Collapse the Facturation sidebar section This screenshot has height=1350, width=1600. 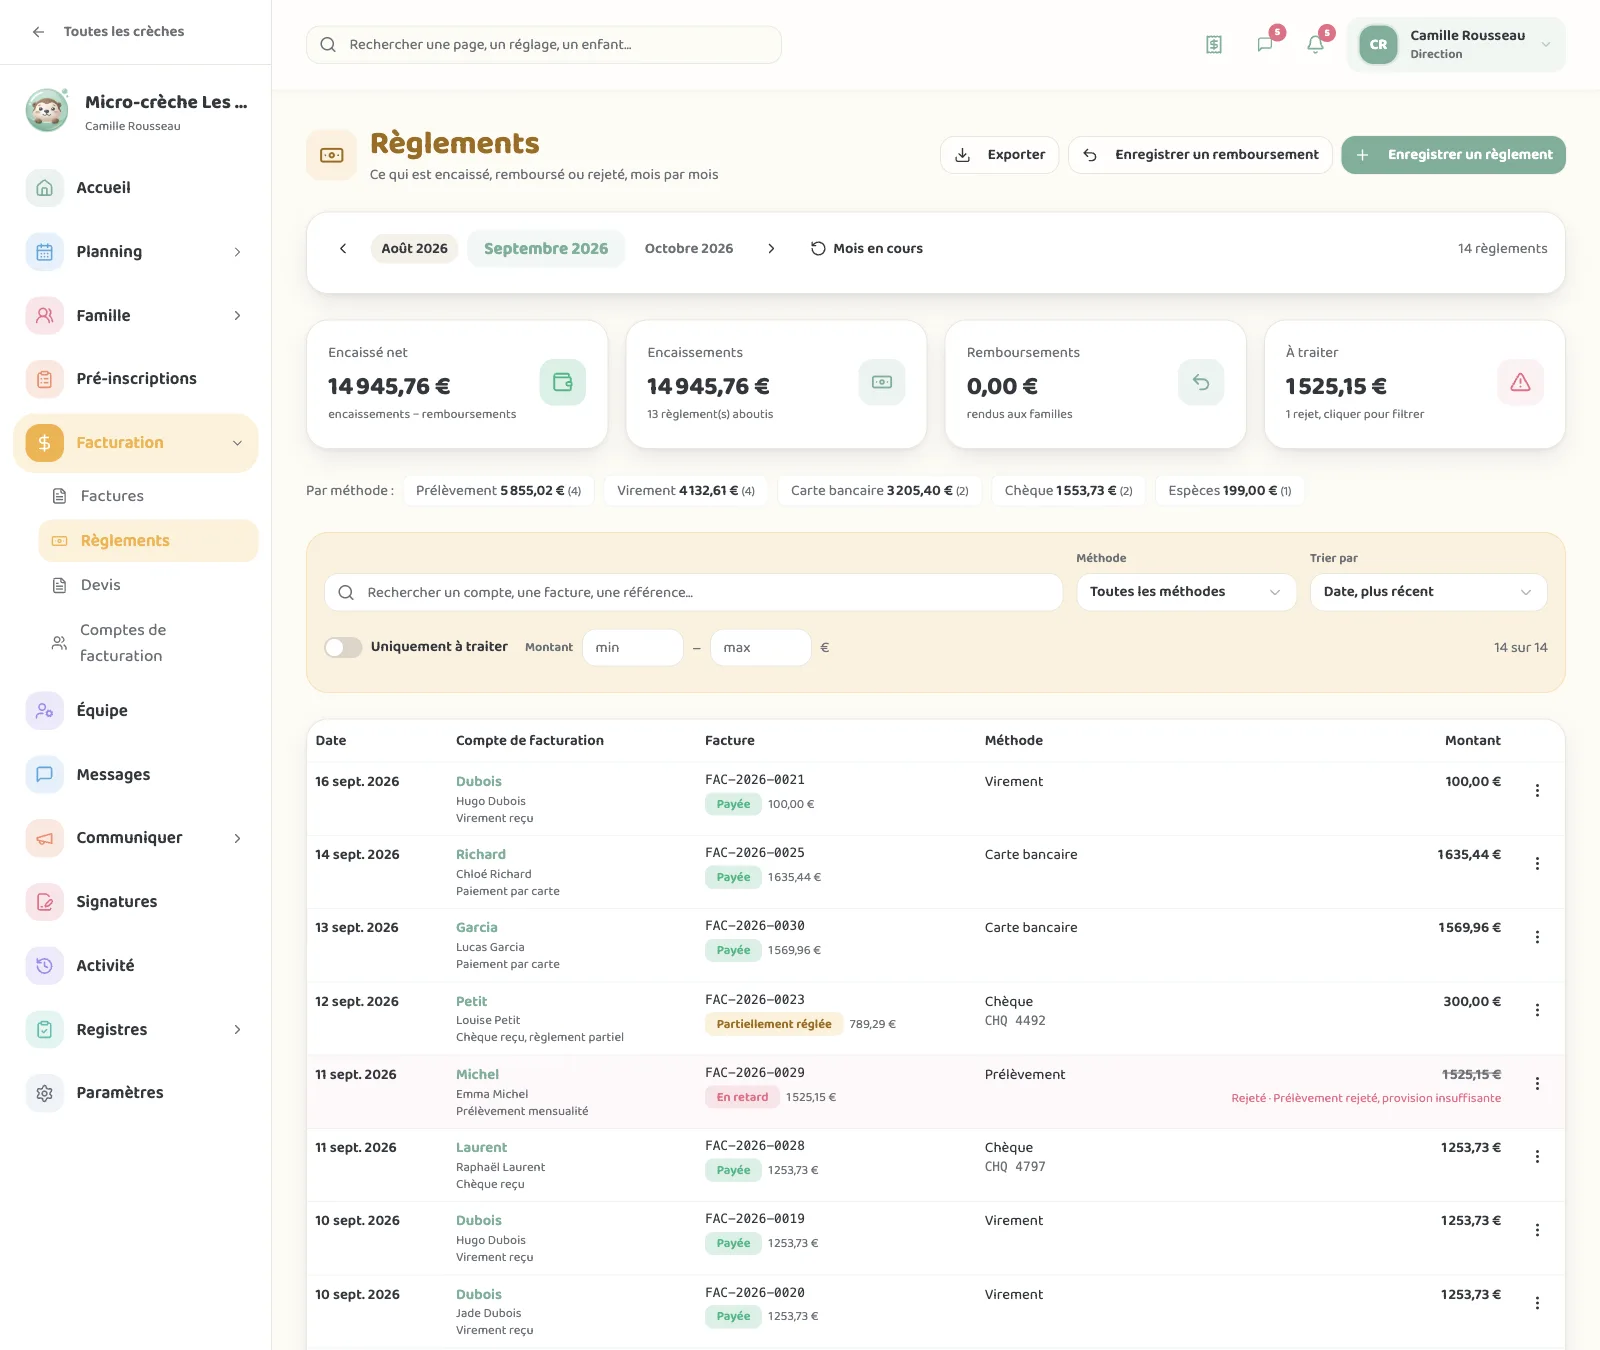click(237, 443)
